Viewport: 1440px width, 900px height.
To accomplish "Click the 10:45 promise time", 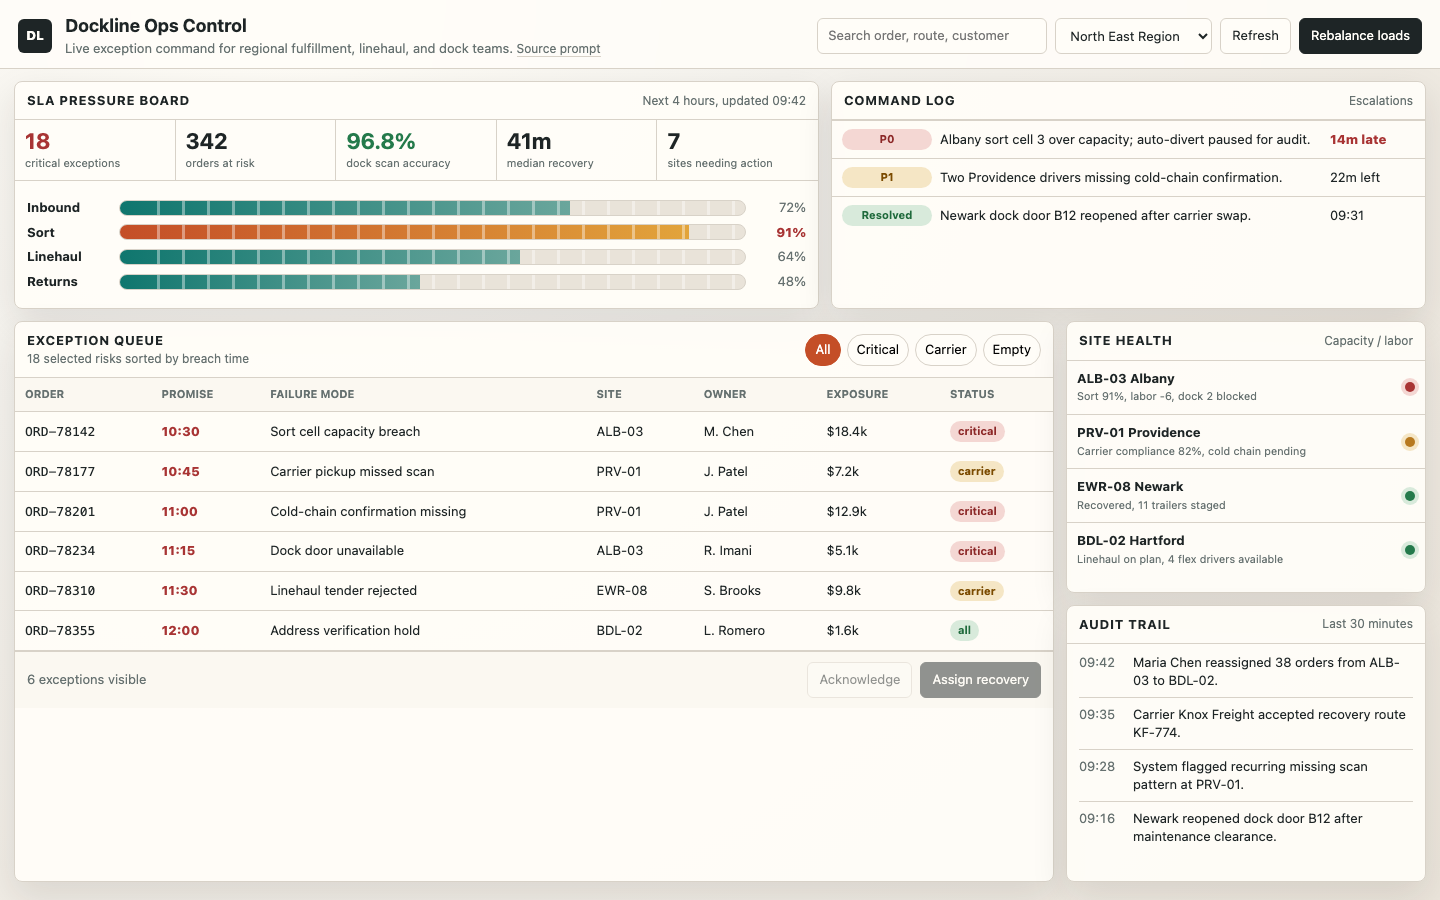I will click(180, 472).
